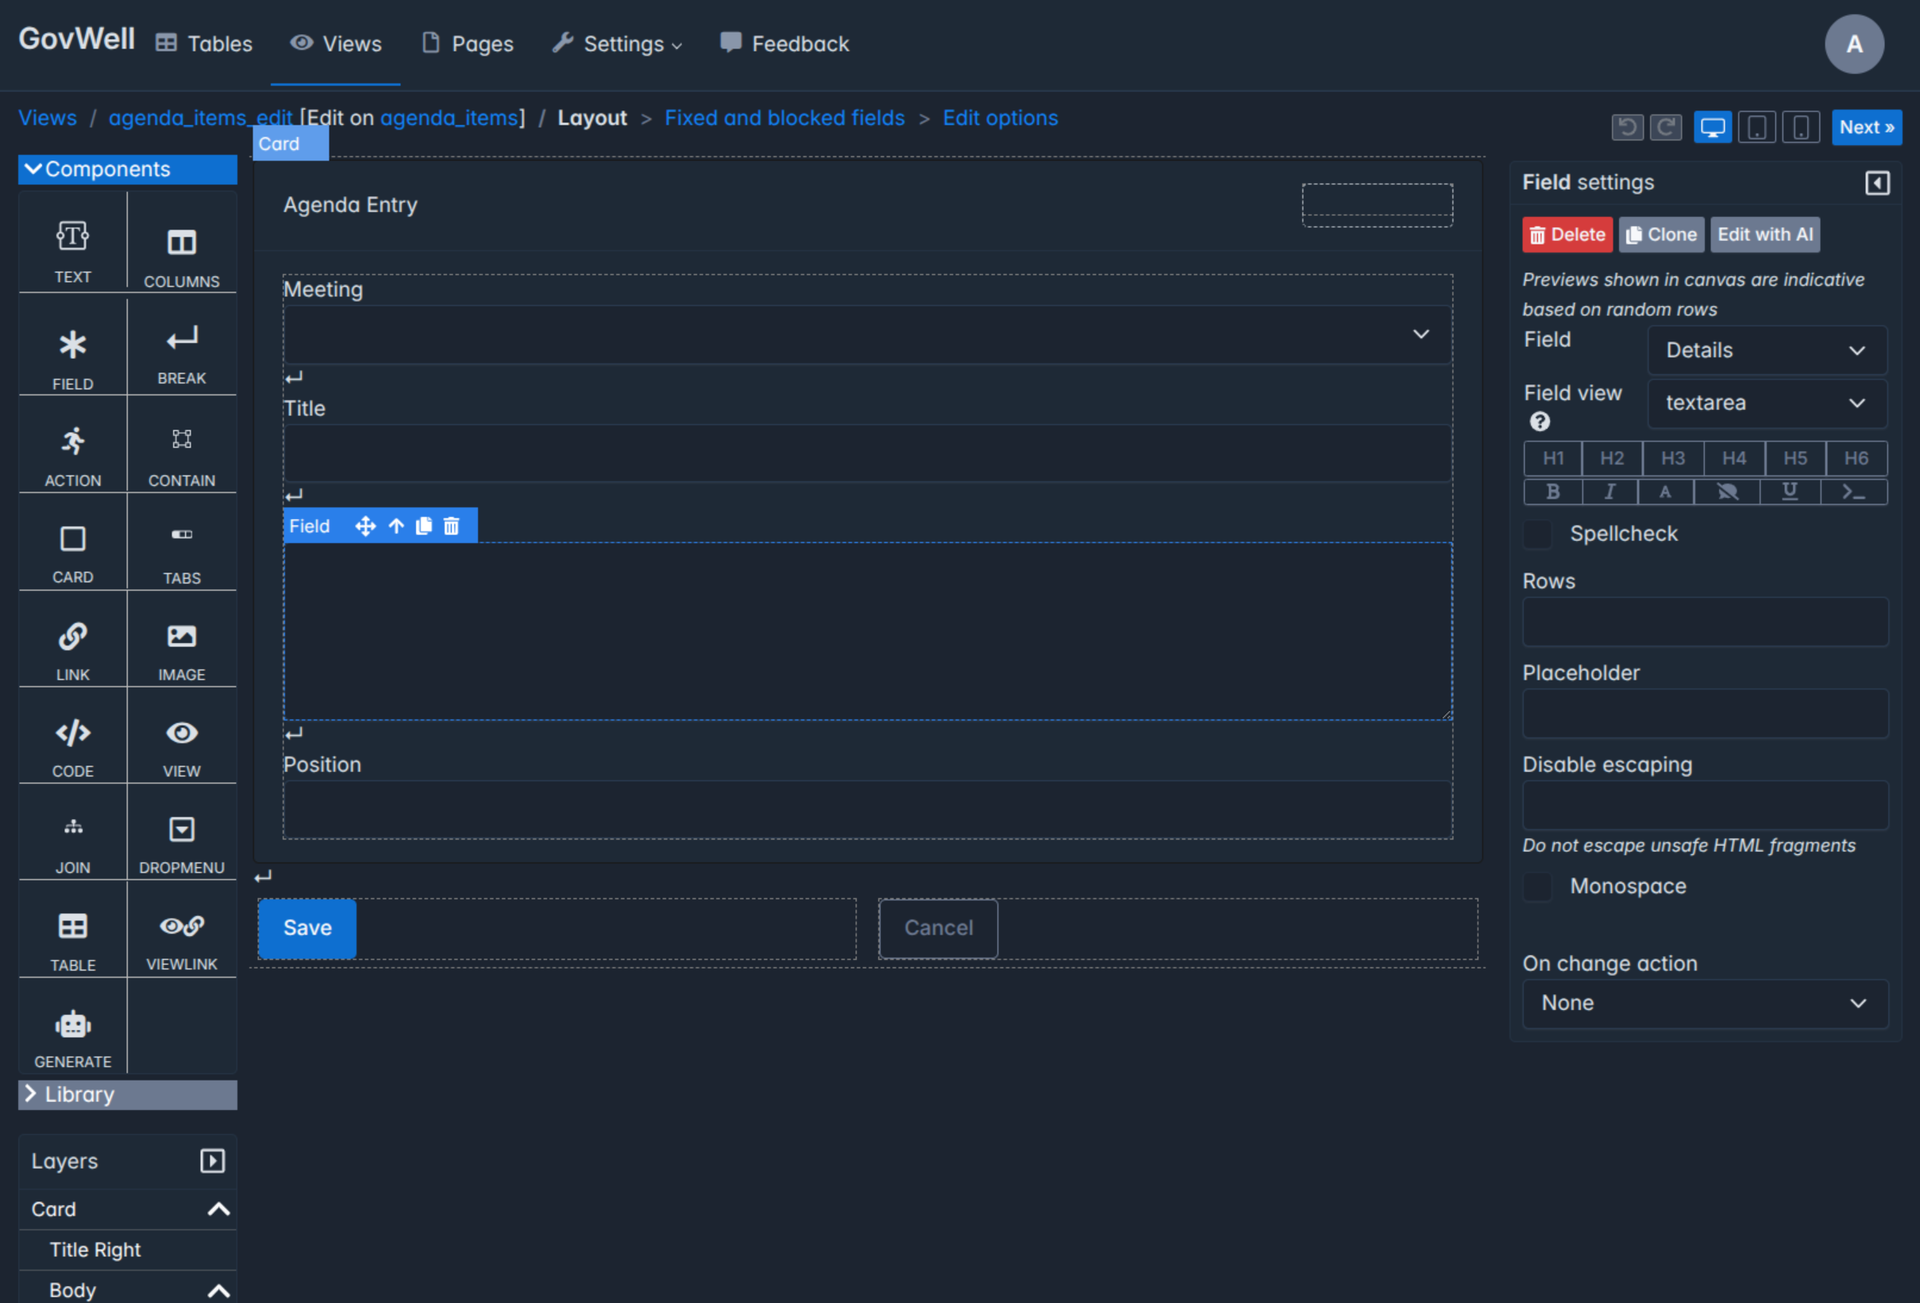This screenshot has width=1920, height=1303.
Task: Toggle bold text style button
Action: click(1552, 492)
